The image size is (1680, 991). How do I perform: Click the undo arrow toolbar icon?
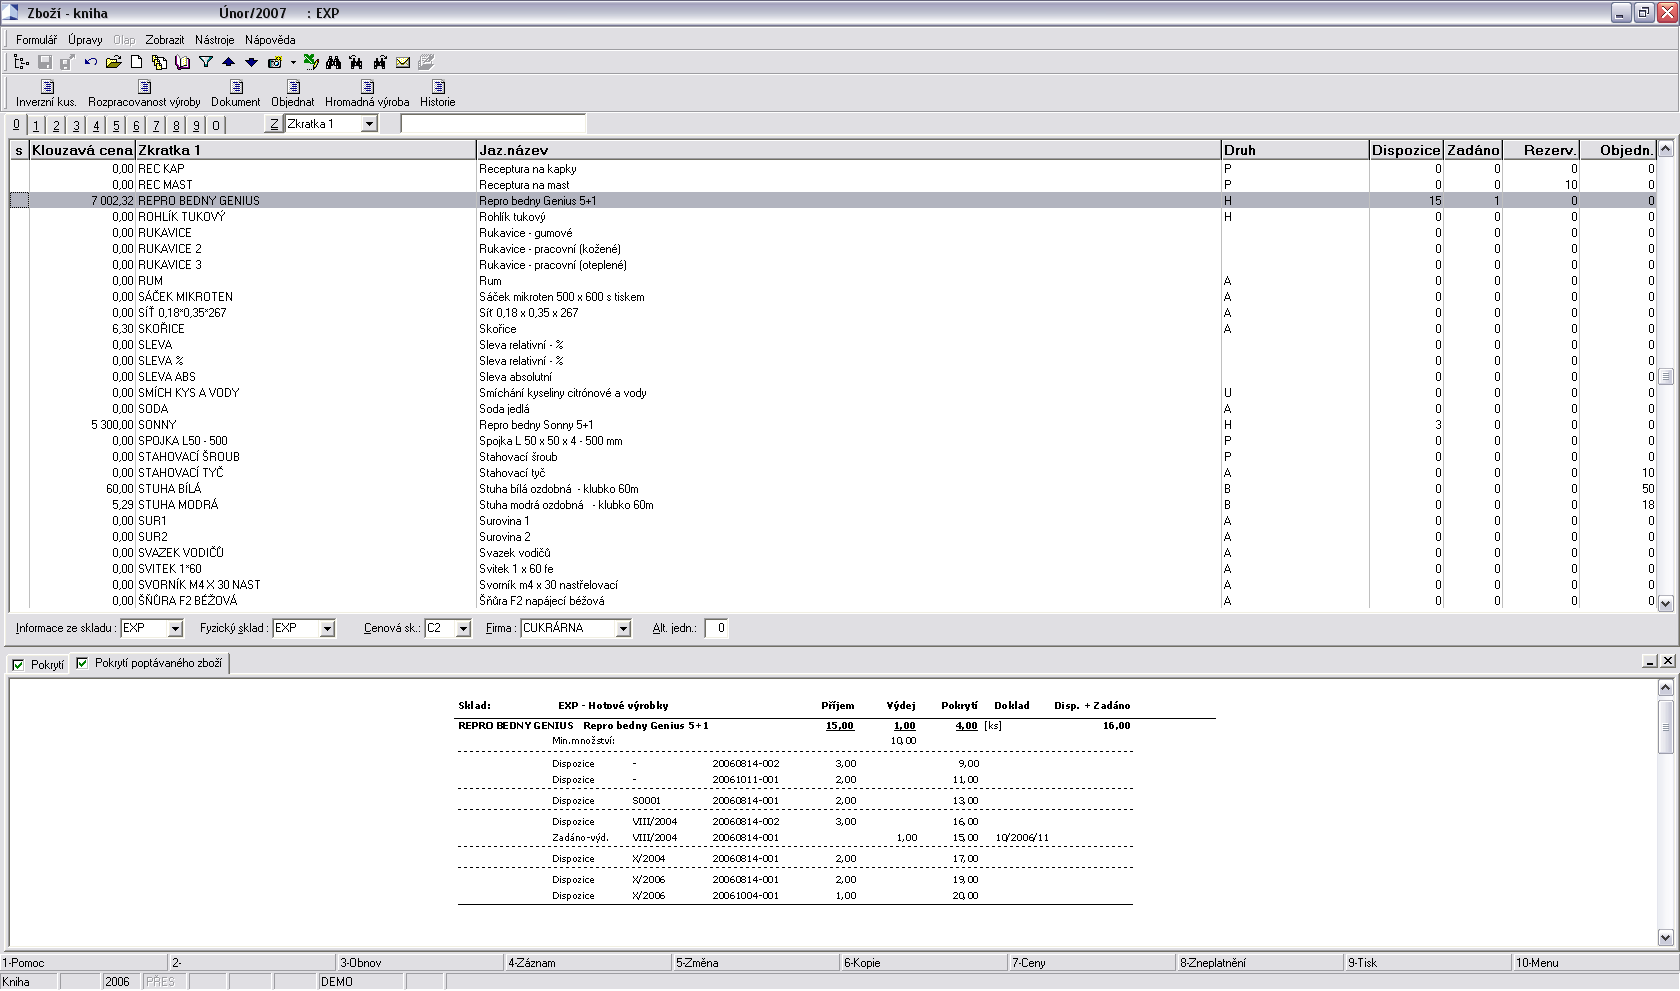(91, 62)
